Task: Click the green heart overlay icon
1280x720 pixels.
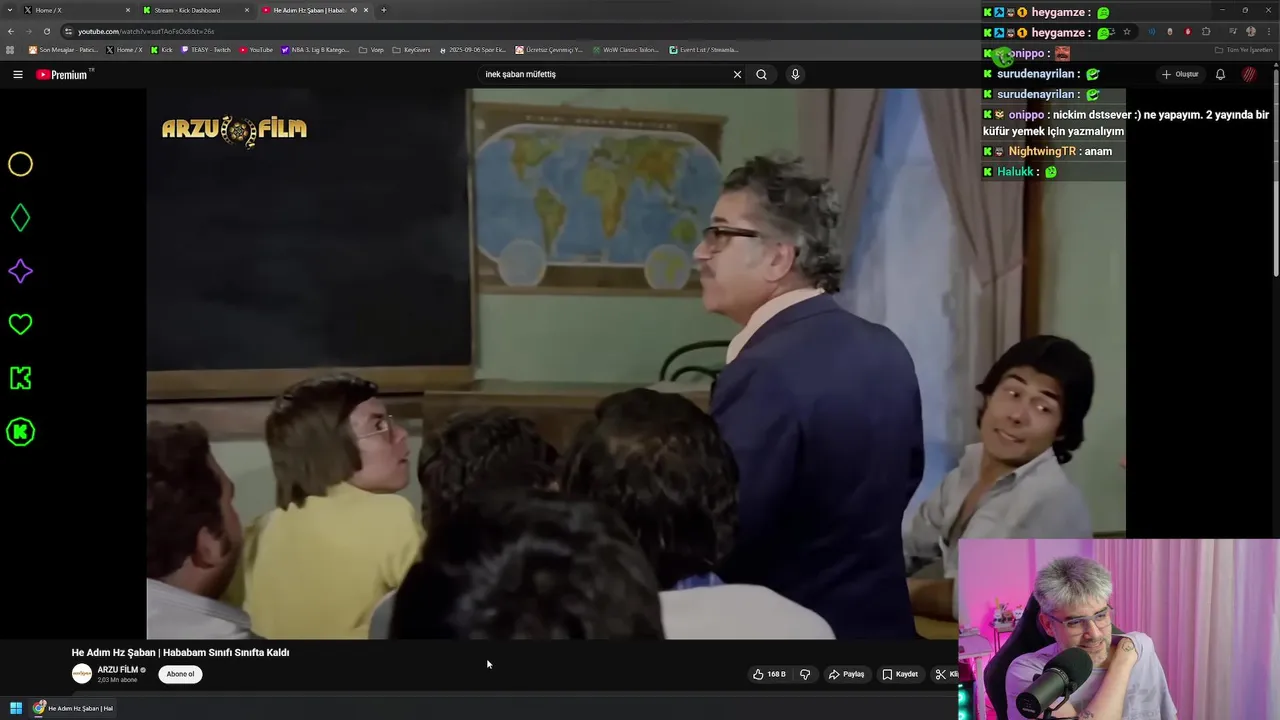Action: [x=20, y=324]
